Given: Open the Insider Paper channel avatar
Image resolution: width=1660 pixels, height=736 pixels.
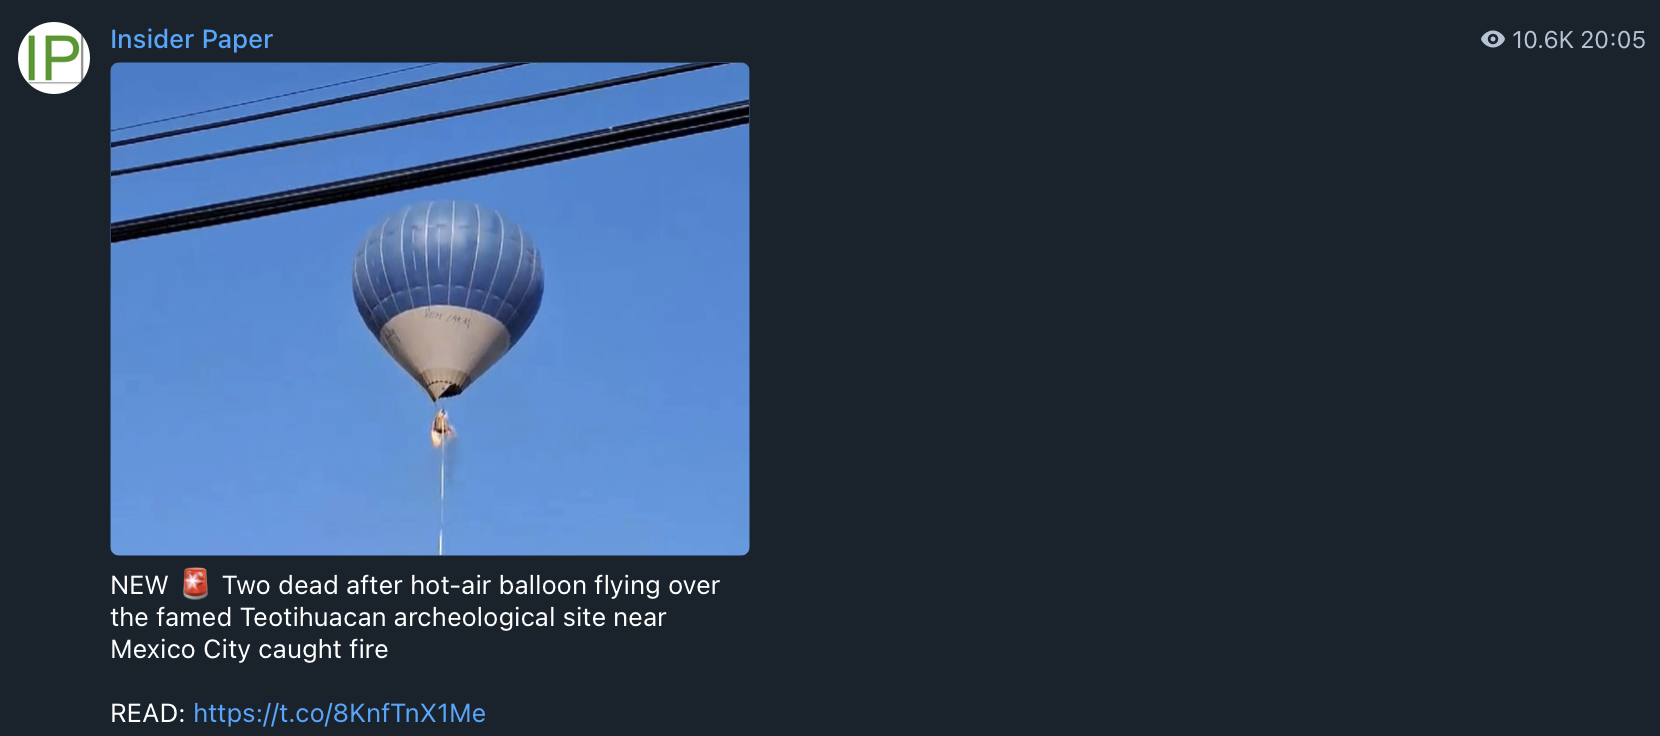Looking at the screenshot, I should click(x=54, y=58).
